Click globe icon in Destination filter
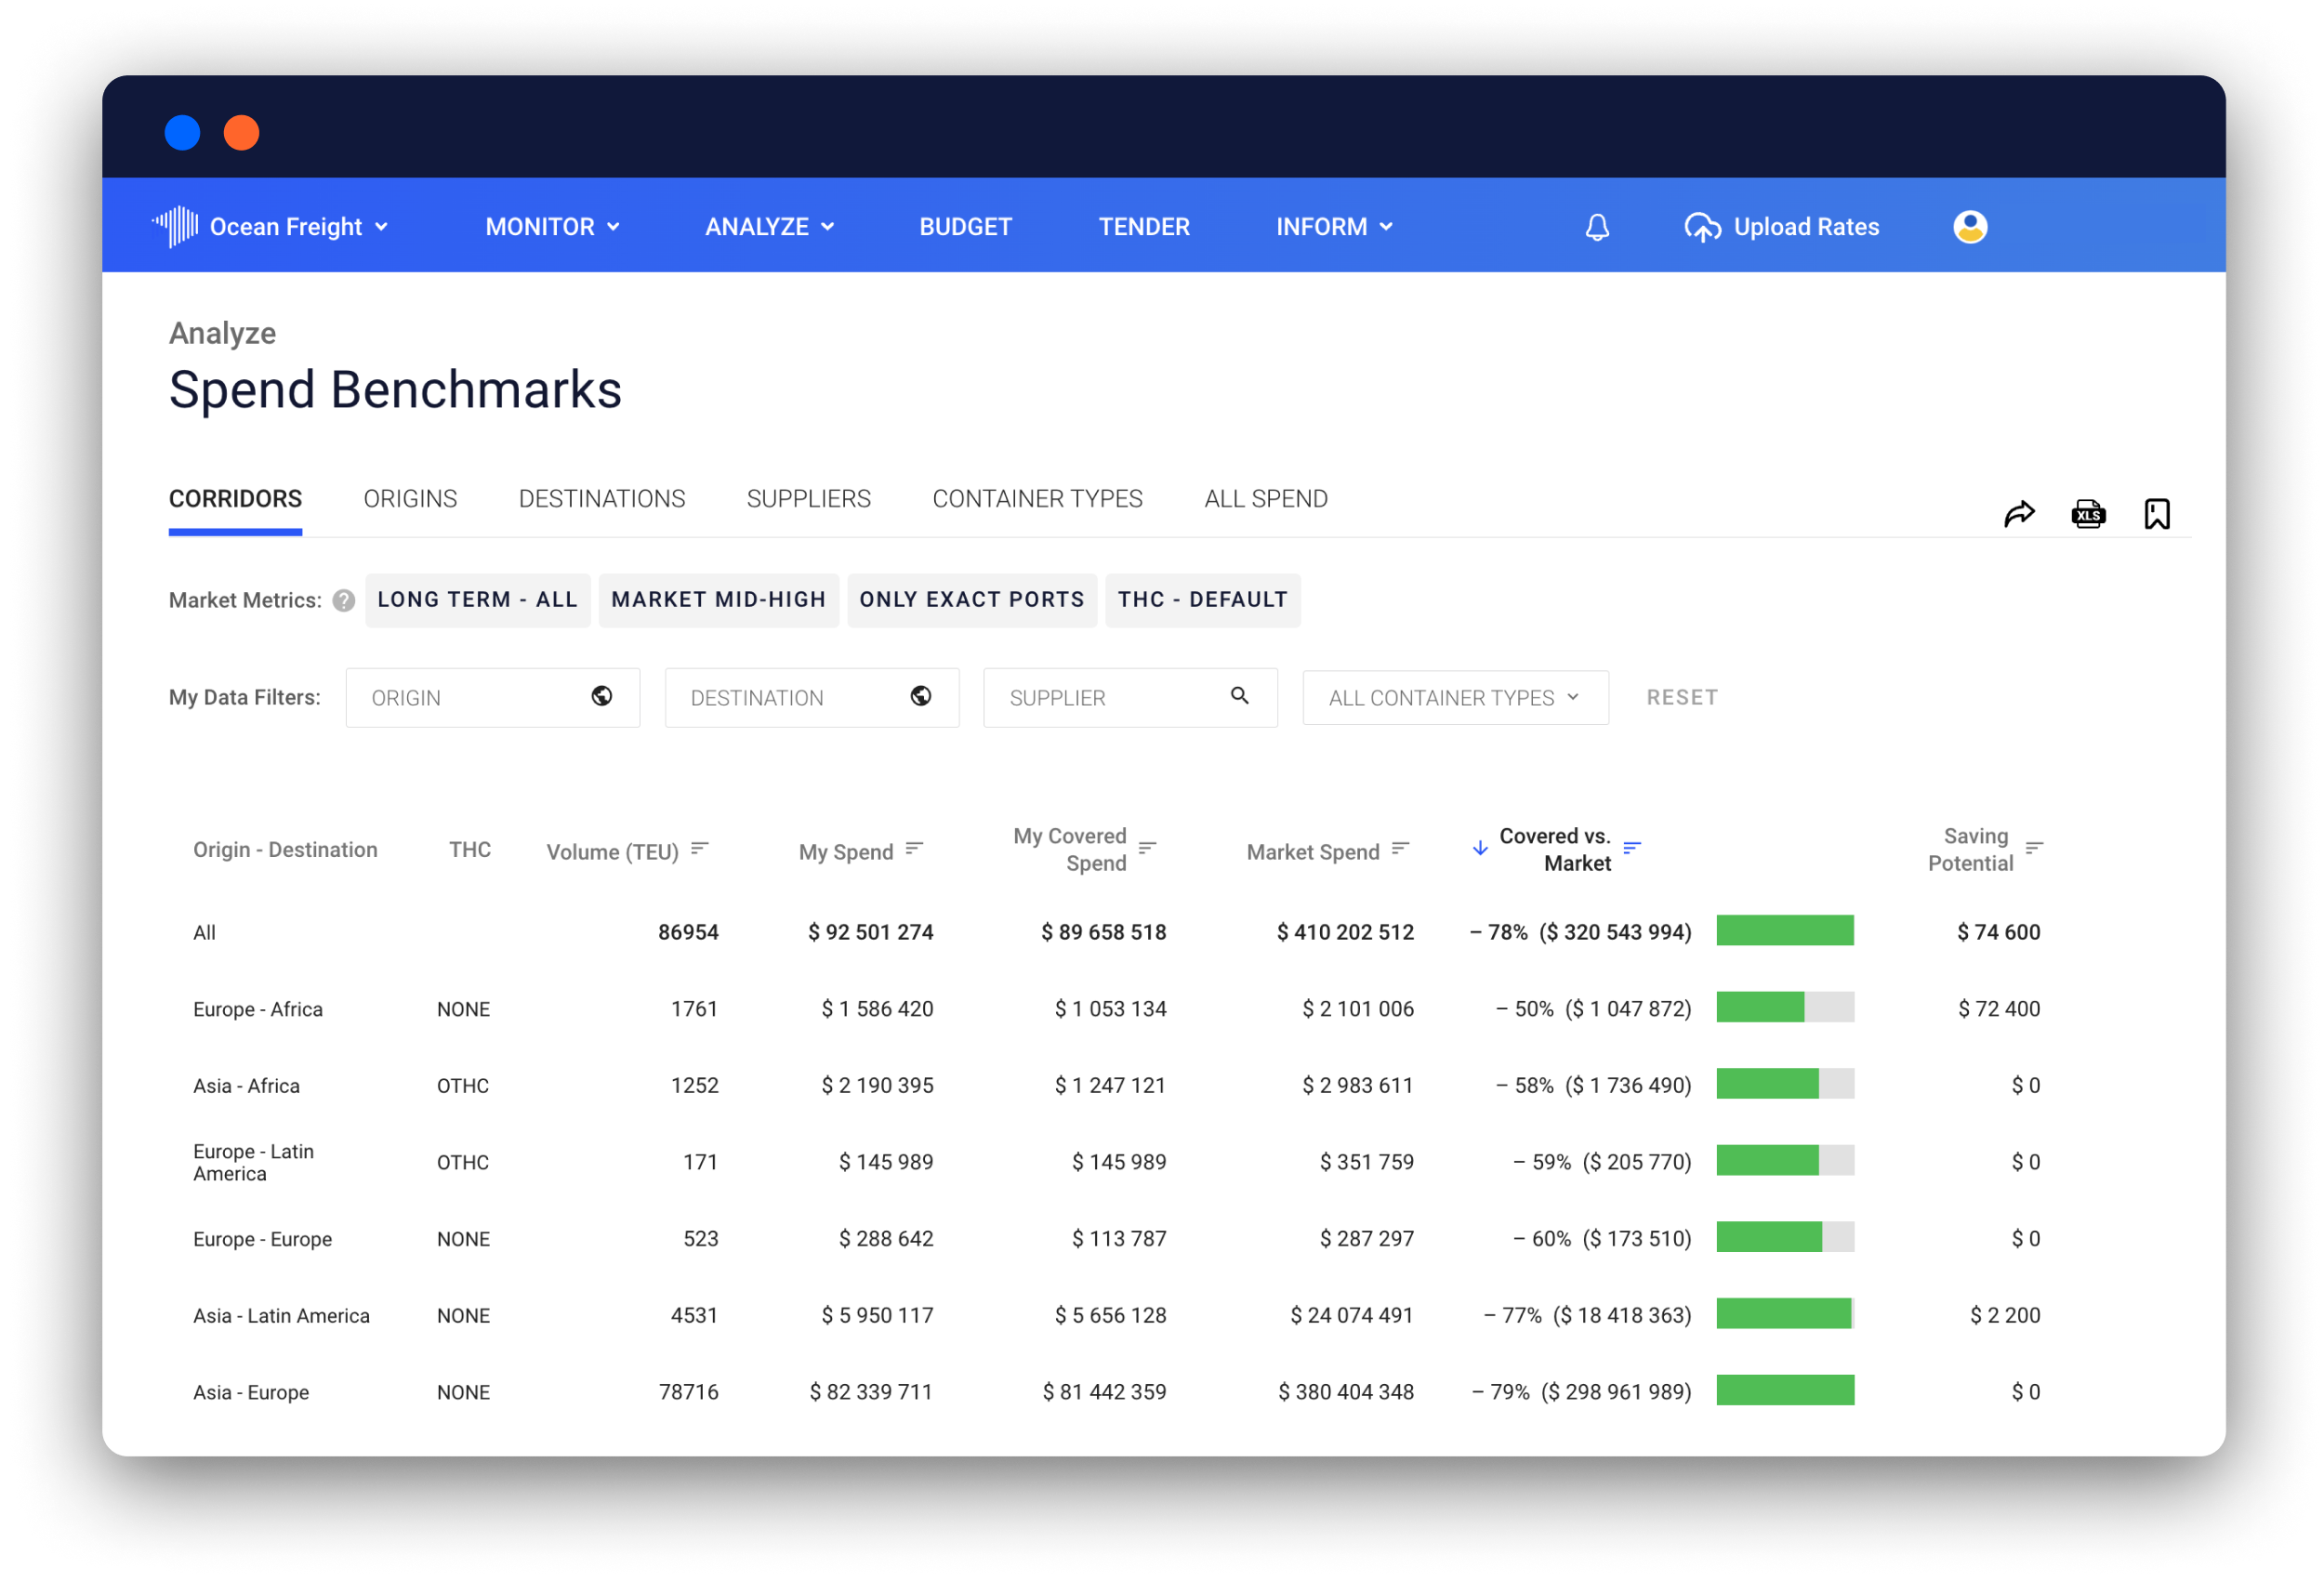The width and height of the screenshot is (2324, 1581). pos(921,696)
